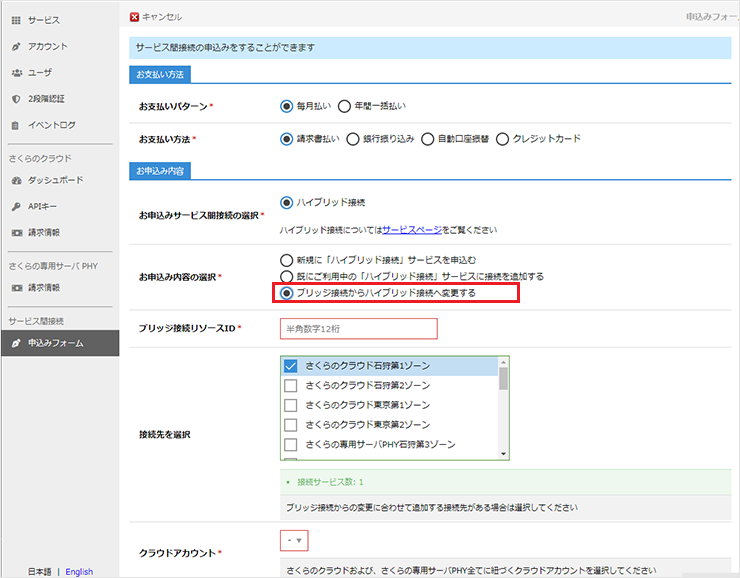This screenshot has width=740, height=578.
Task: Open the クラウドアカウント dropdown
Action: tap(293, 541)
